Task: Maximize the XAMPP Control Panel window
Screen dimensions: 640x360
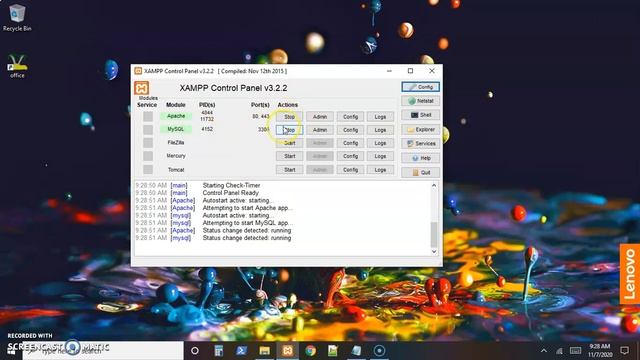Action: pyautogui.click(x=411, y=71)
